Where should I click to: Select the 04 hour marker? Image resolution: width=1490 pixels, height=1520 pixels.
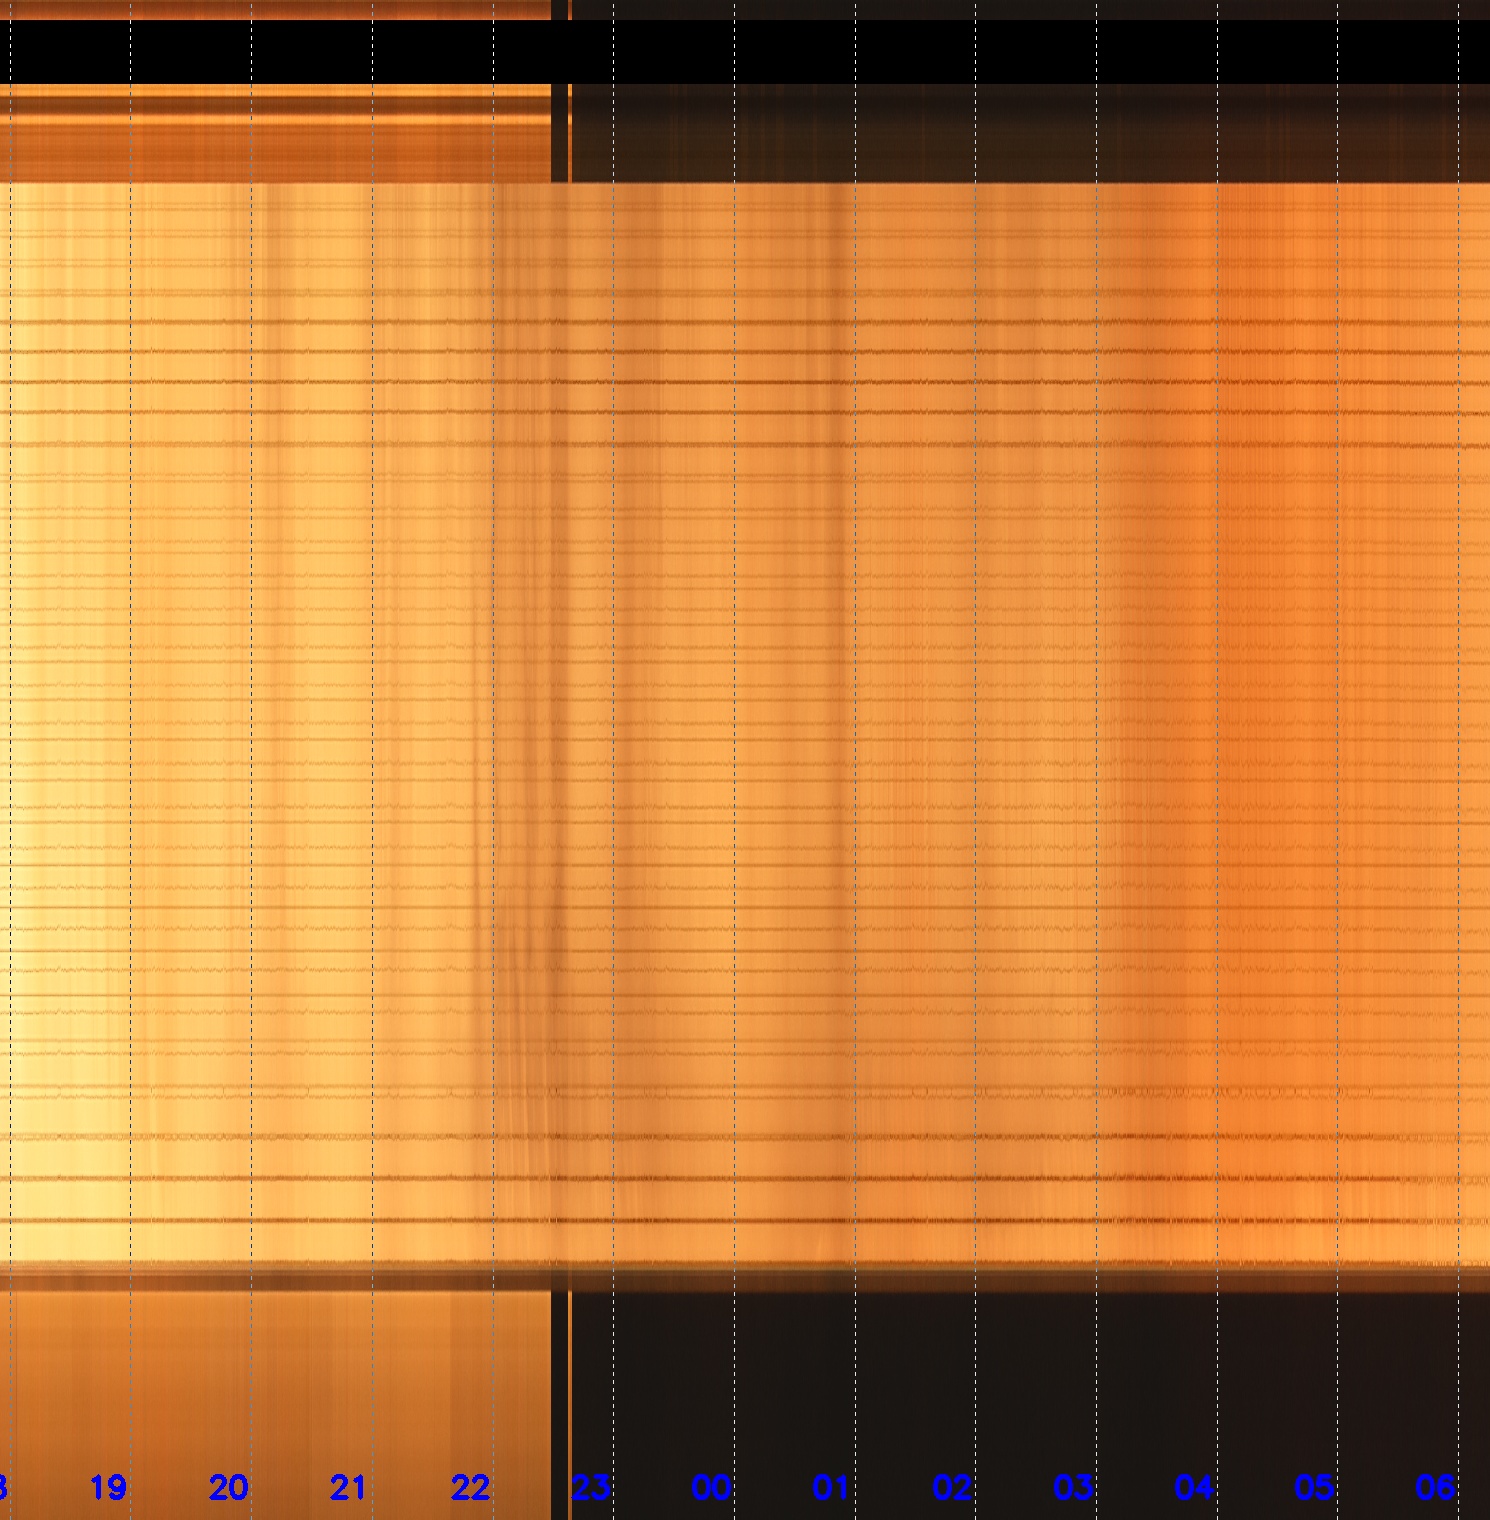[1194, 1488]
